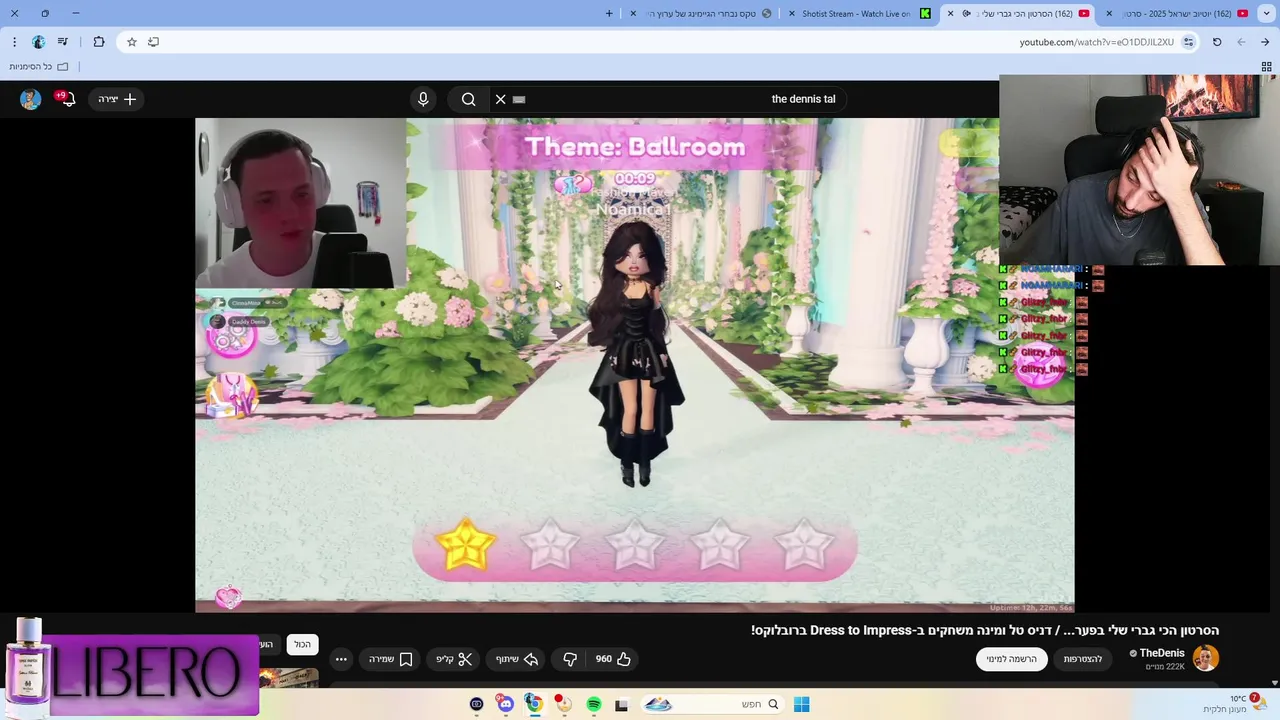Viewport: 1280px width, 720px height.
Task: Click the Create (יצירה) button
Action: tap(117, 99)
